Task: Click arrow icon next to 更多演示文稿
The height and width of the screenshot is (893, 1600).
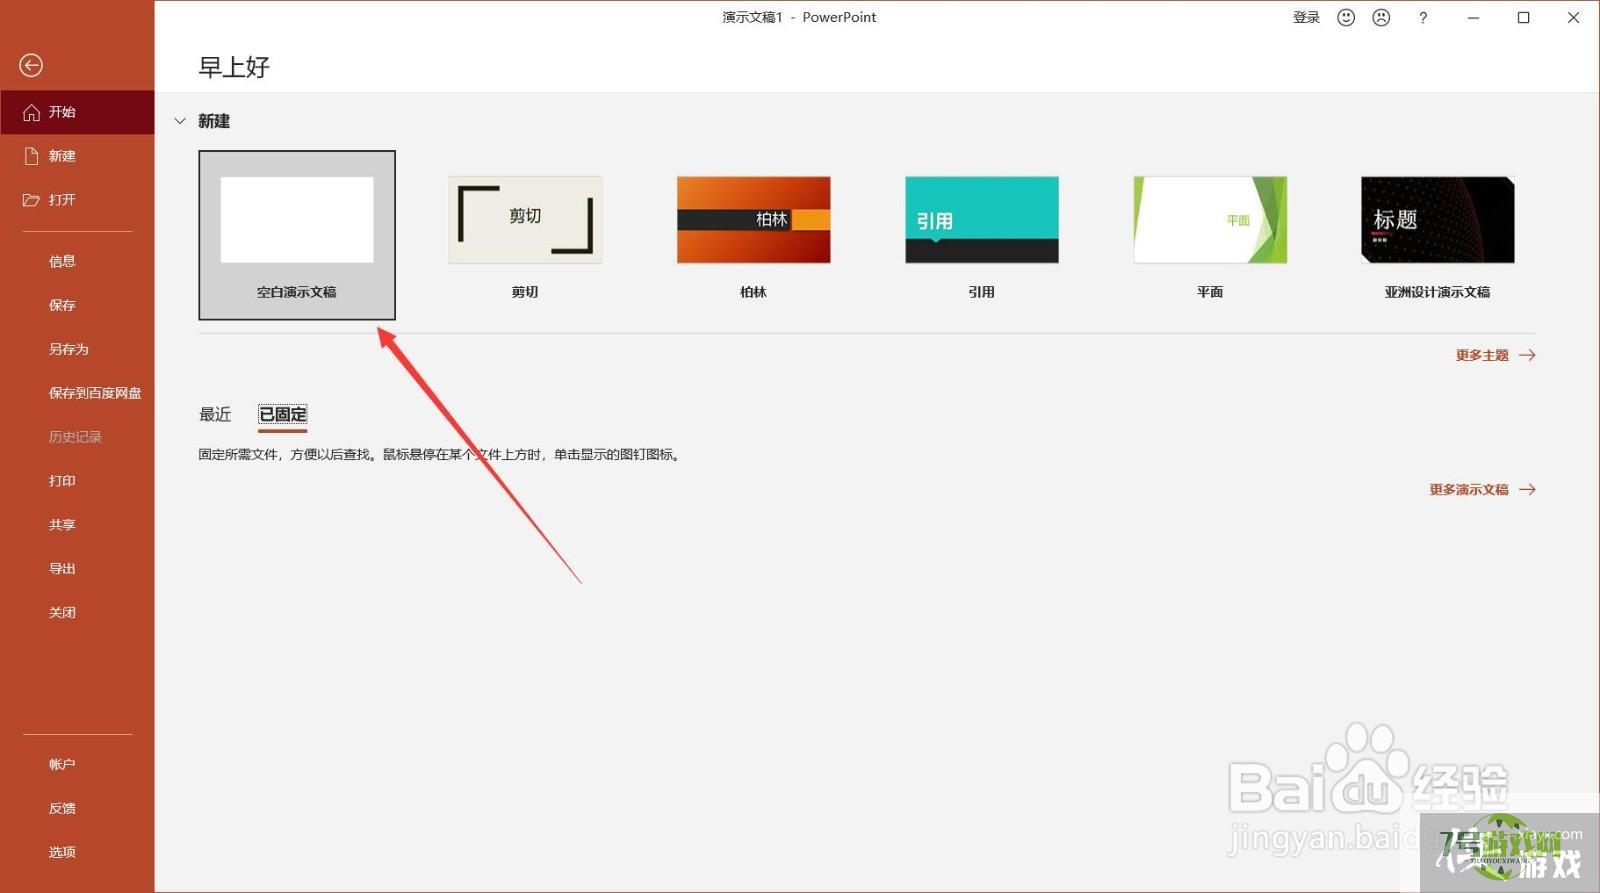Action: (1527, 489)
